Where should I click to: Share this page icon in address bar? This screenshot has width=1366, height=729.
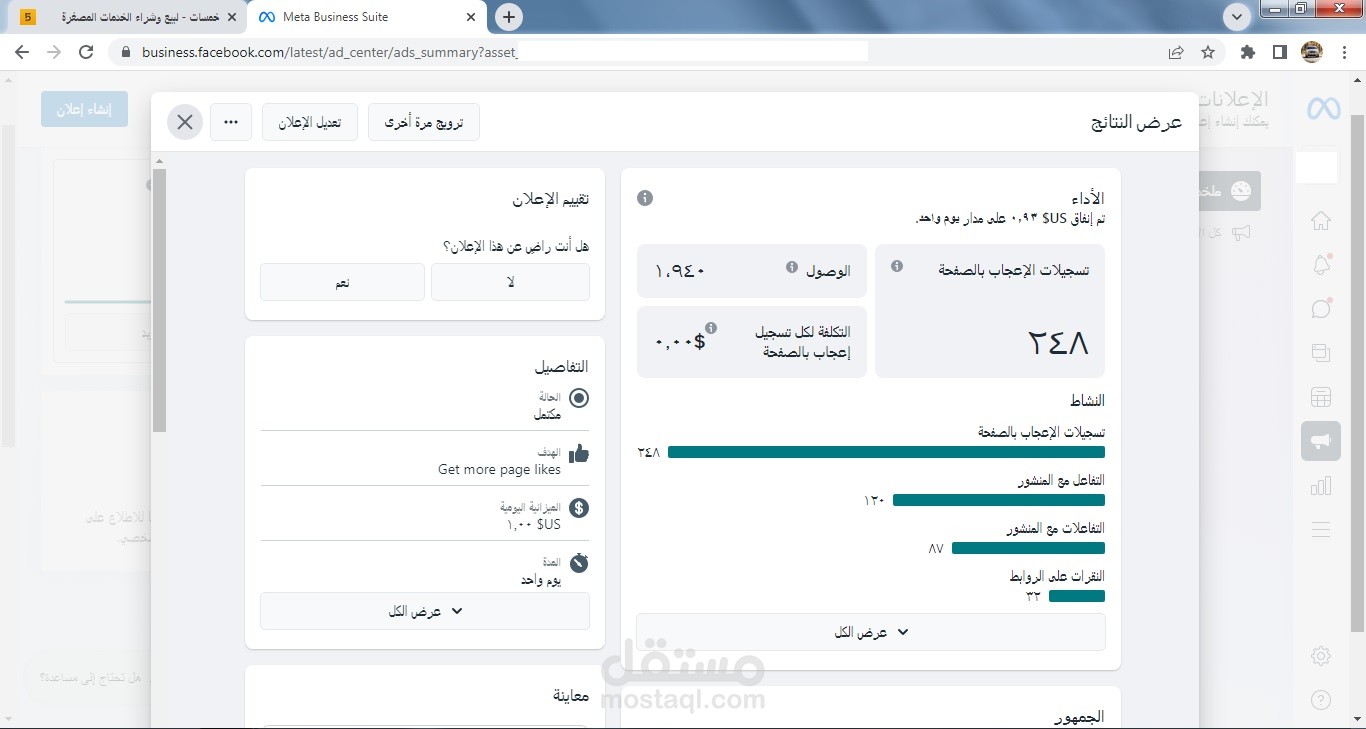point(1176,52)
